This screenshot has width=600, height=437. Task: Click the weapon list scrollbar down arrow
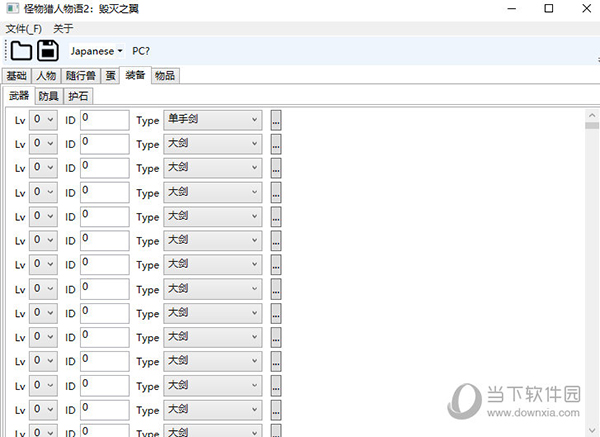coord(592,430)
